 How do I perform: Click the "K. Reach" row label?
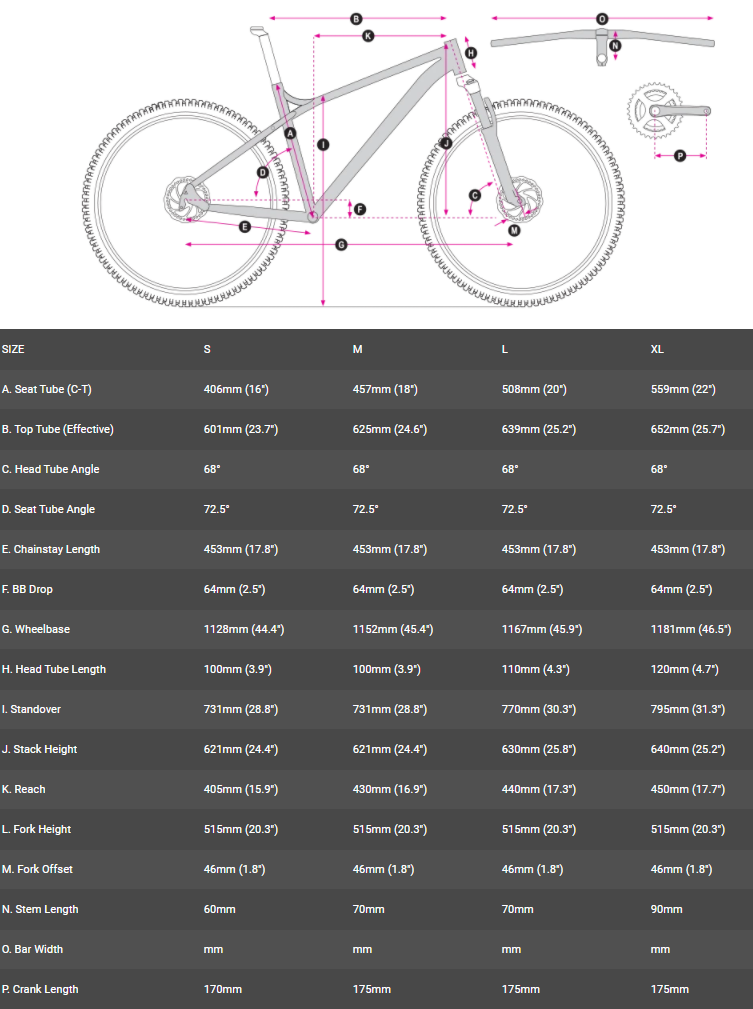point(24,789)
